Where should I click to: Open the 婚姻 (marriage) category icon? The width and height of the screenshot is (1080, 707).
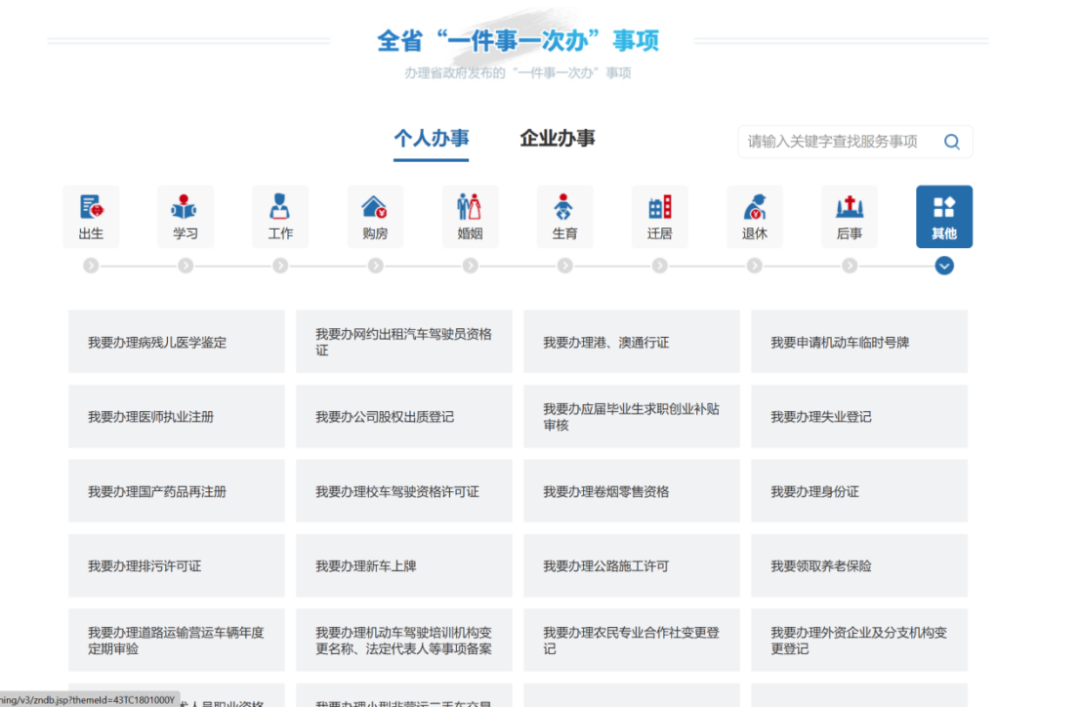point(470,216)
